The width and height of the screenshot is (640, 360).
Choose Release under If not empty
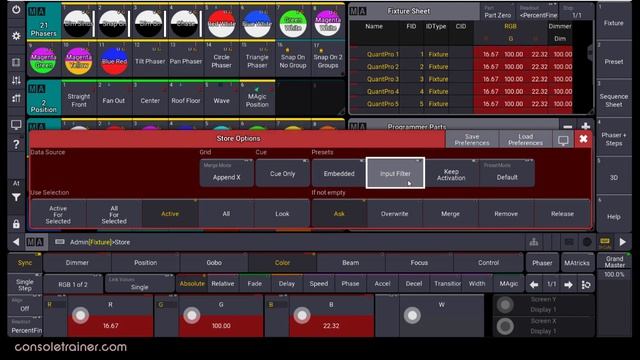[562, 213]
